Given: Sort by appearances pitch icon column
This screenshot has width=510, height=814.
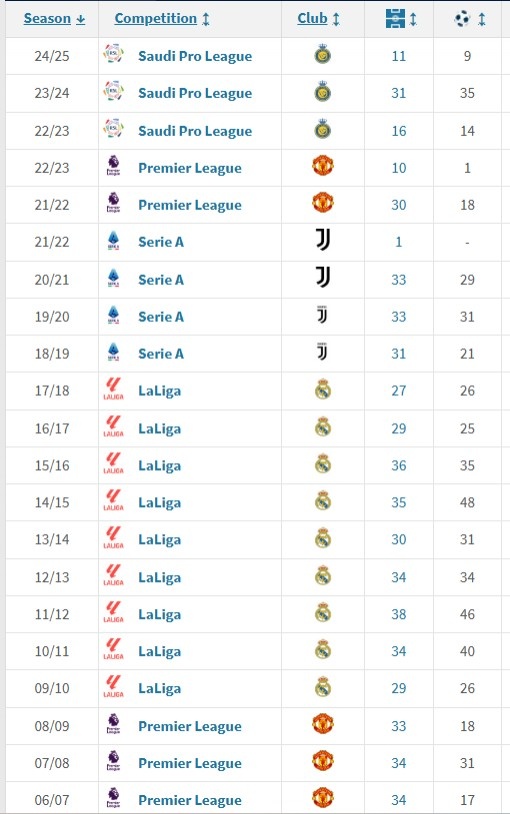Looking at the screenshot, I should point(401,19).
